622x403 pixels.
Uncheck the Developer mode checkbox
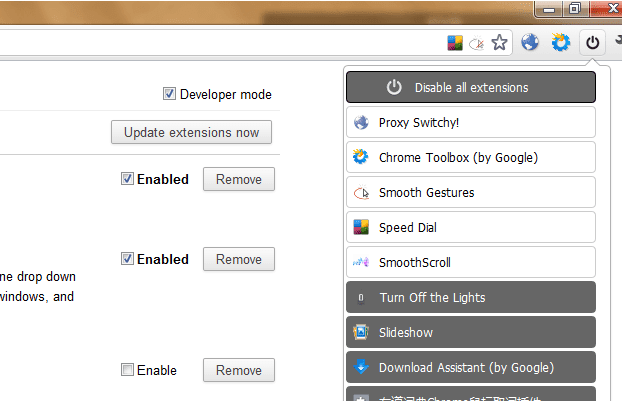click(x=169, y=94)
